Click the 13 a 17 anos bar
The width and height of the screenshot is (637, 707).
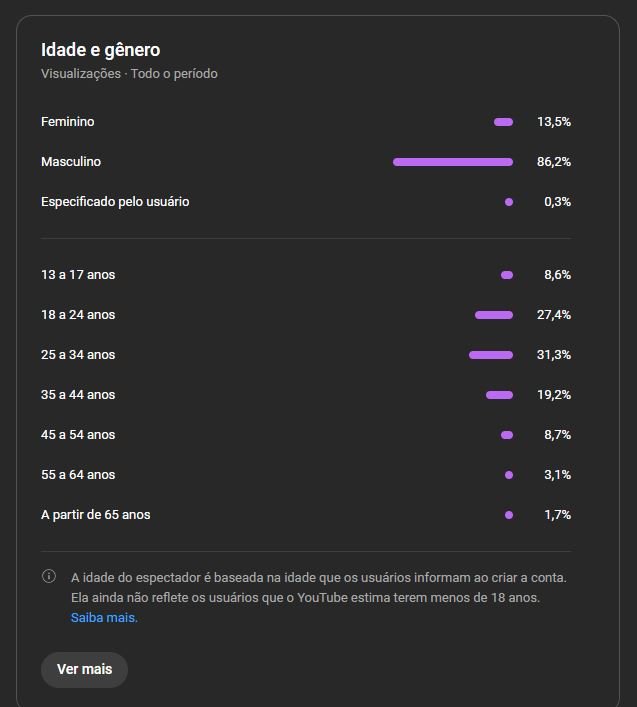point(507,275)
